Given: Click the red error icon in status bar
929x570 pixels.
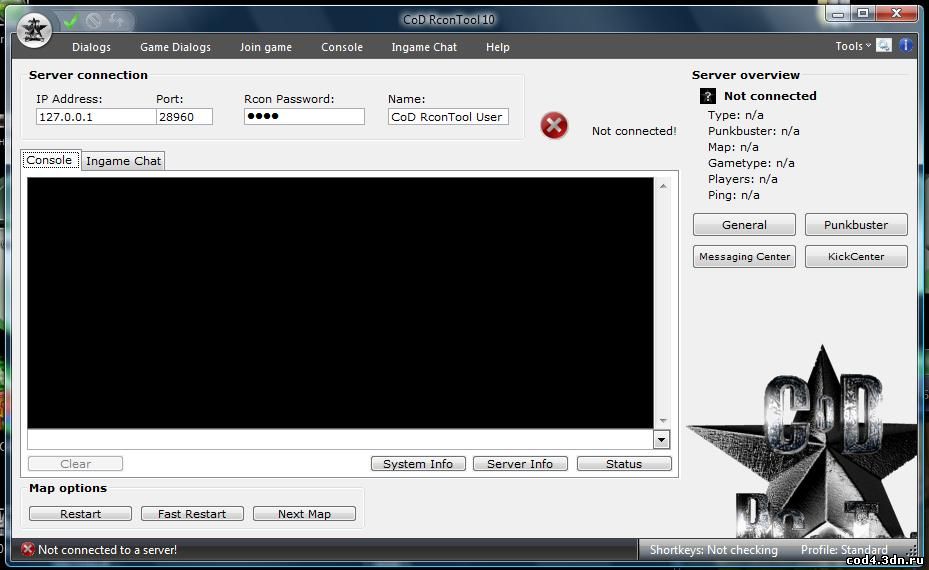Looking at the screenshot, I should 28,549.
